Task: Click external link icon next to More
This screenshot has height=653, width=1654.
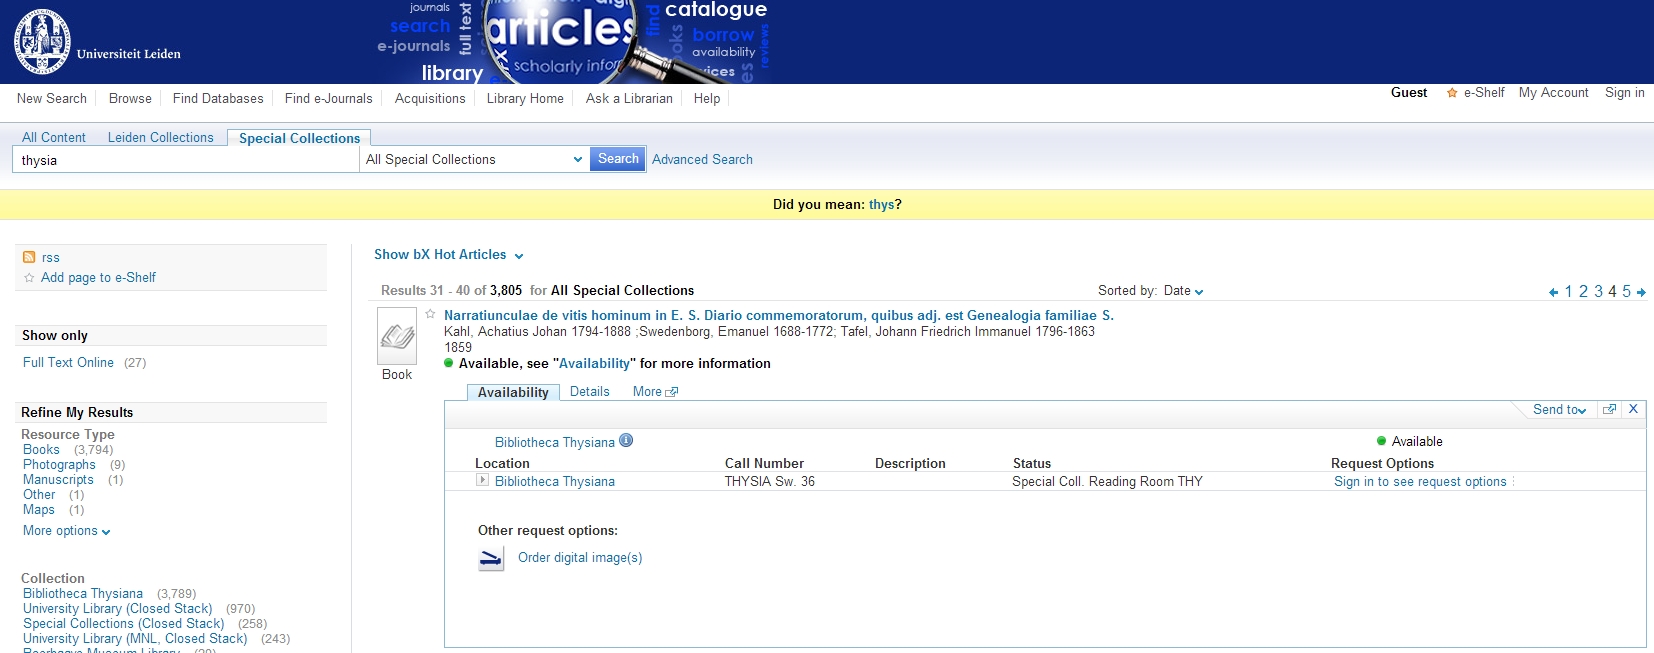Action: pos(672,392)
